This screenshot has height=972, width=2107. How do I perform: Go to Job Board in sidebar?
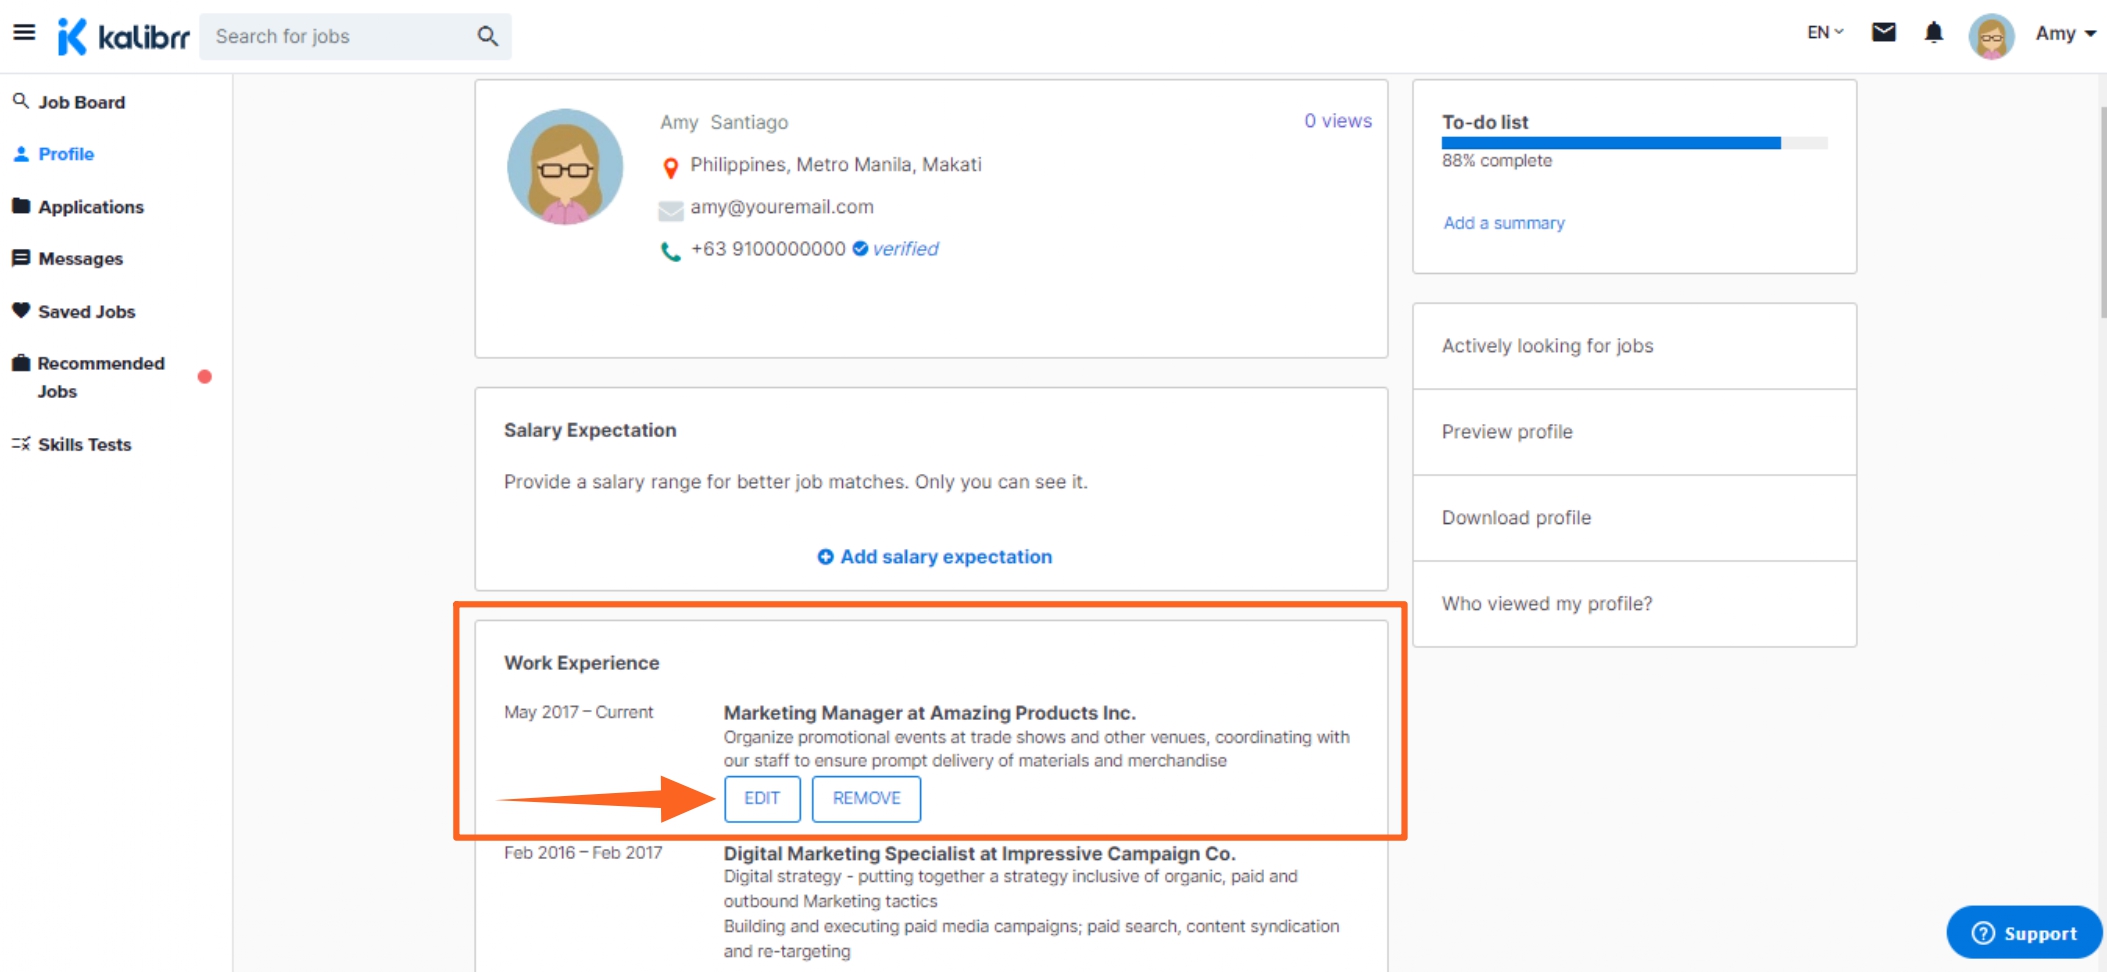[81, 102]
